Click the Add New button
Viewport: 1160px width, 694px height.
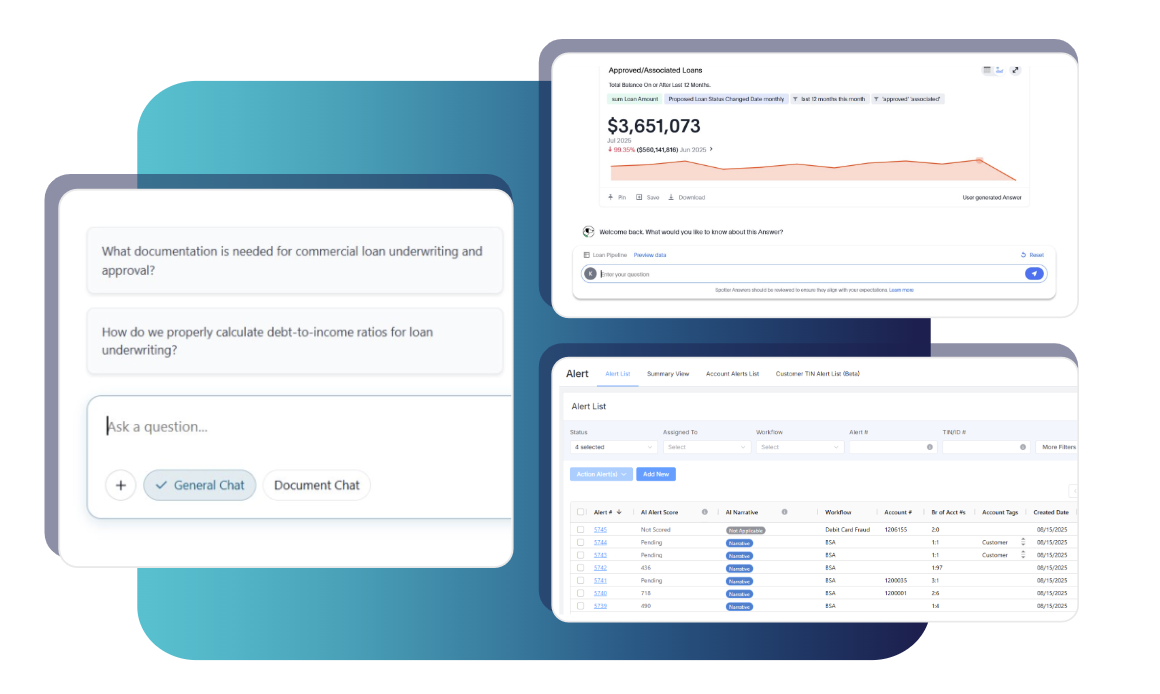655,473
